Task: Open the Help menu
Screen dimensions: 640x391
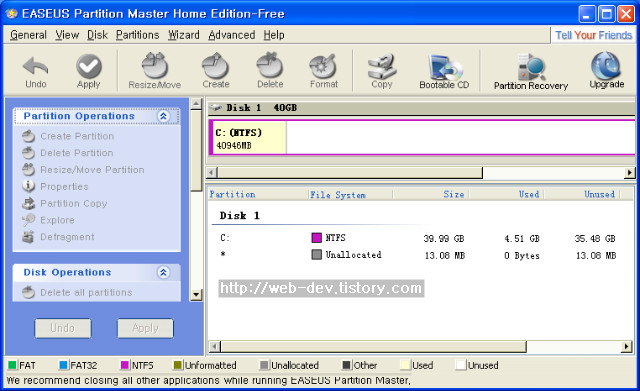Action: click(x=273, y=35)
